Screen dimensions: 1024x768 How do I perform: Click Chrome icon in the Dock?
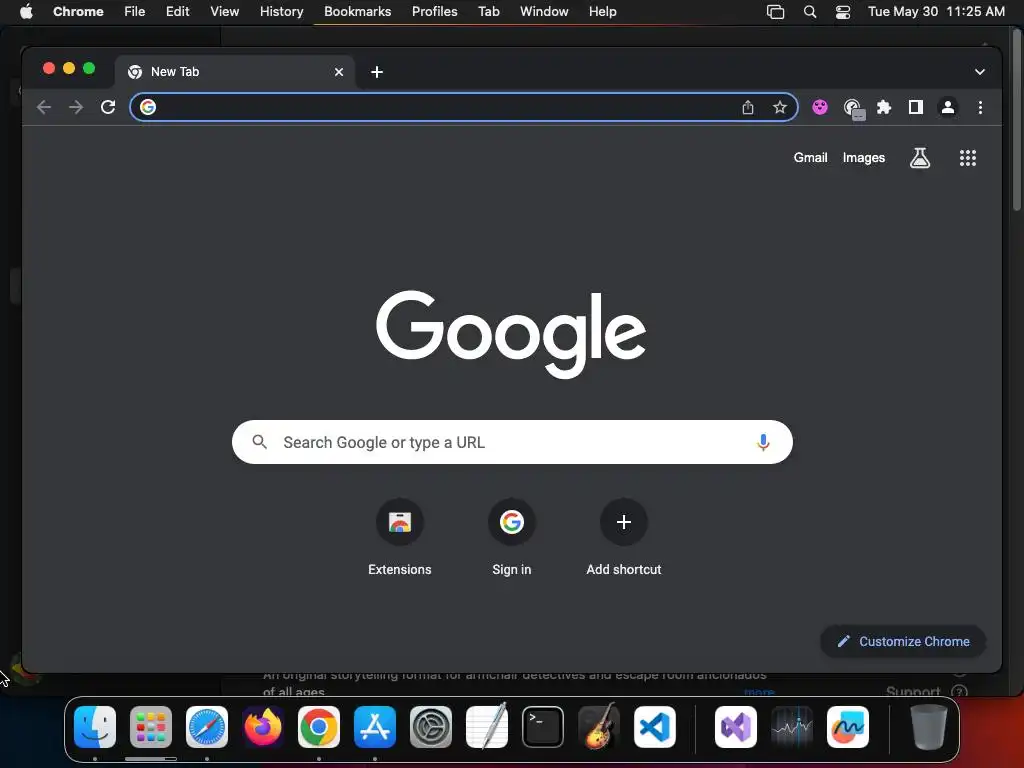click(319, 727)
